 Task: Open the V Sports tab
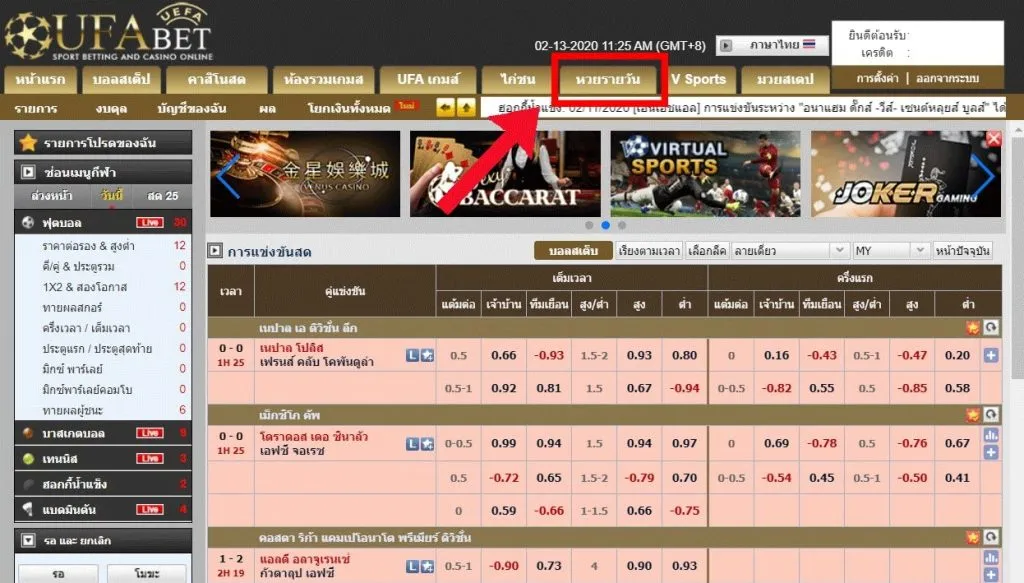699,80
